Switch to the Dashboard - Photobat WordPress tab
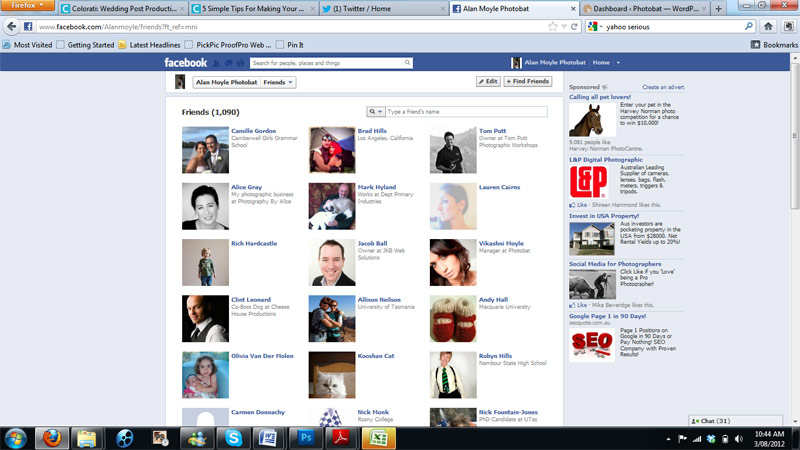This screenshot has width=800, height=450. point(646,8)
